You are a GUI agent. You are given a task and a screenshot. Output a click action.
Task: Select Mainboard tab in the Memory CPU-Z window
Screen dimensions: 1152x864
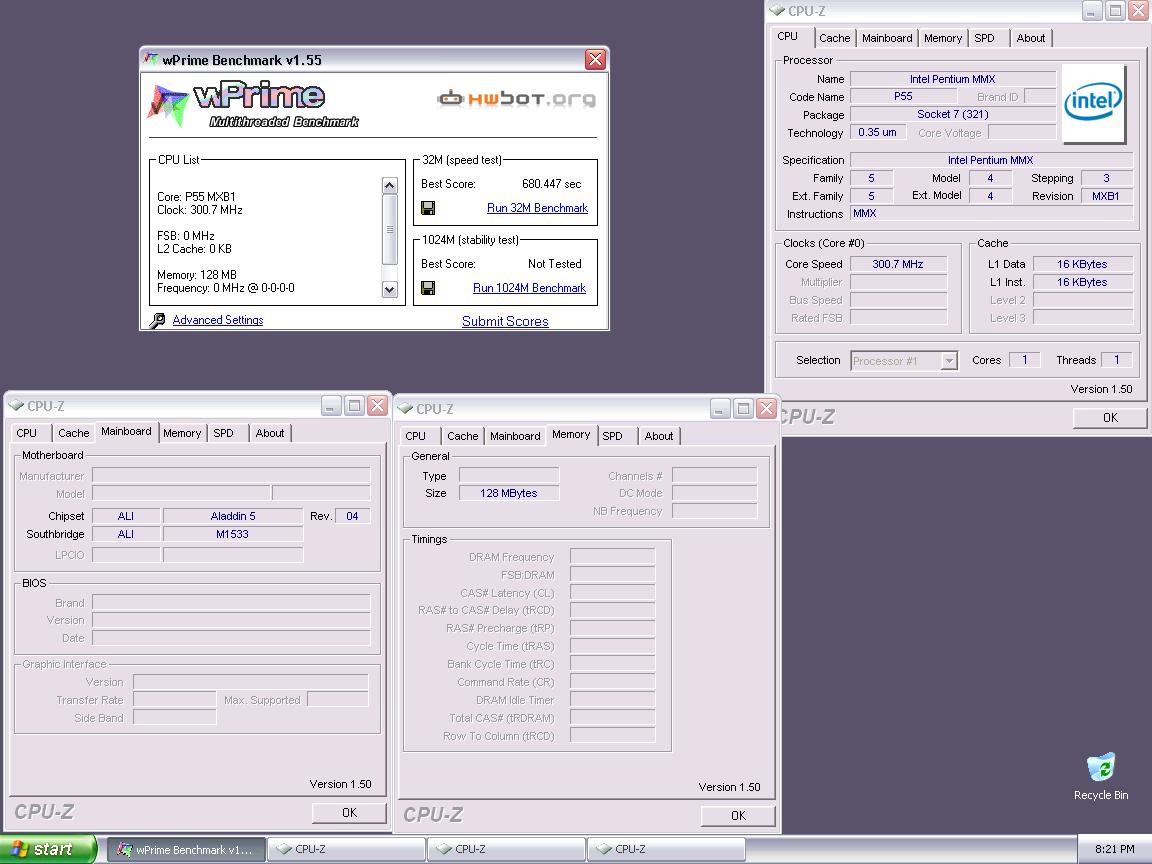(515, 436)
